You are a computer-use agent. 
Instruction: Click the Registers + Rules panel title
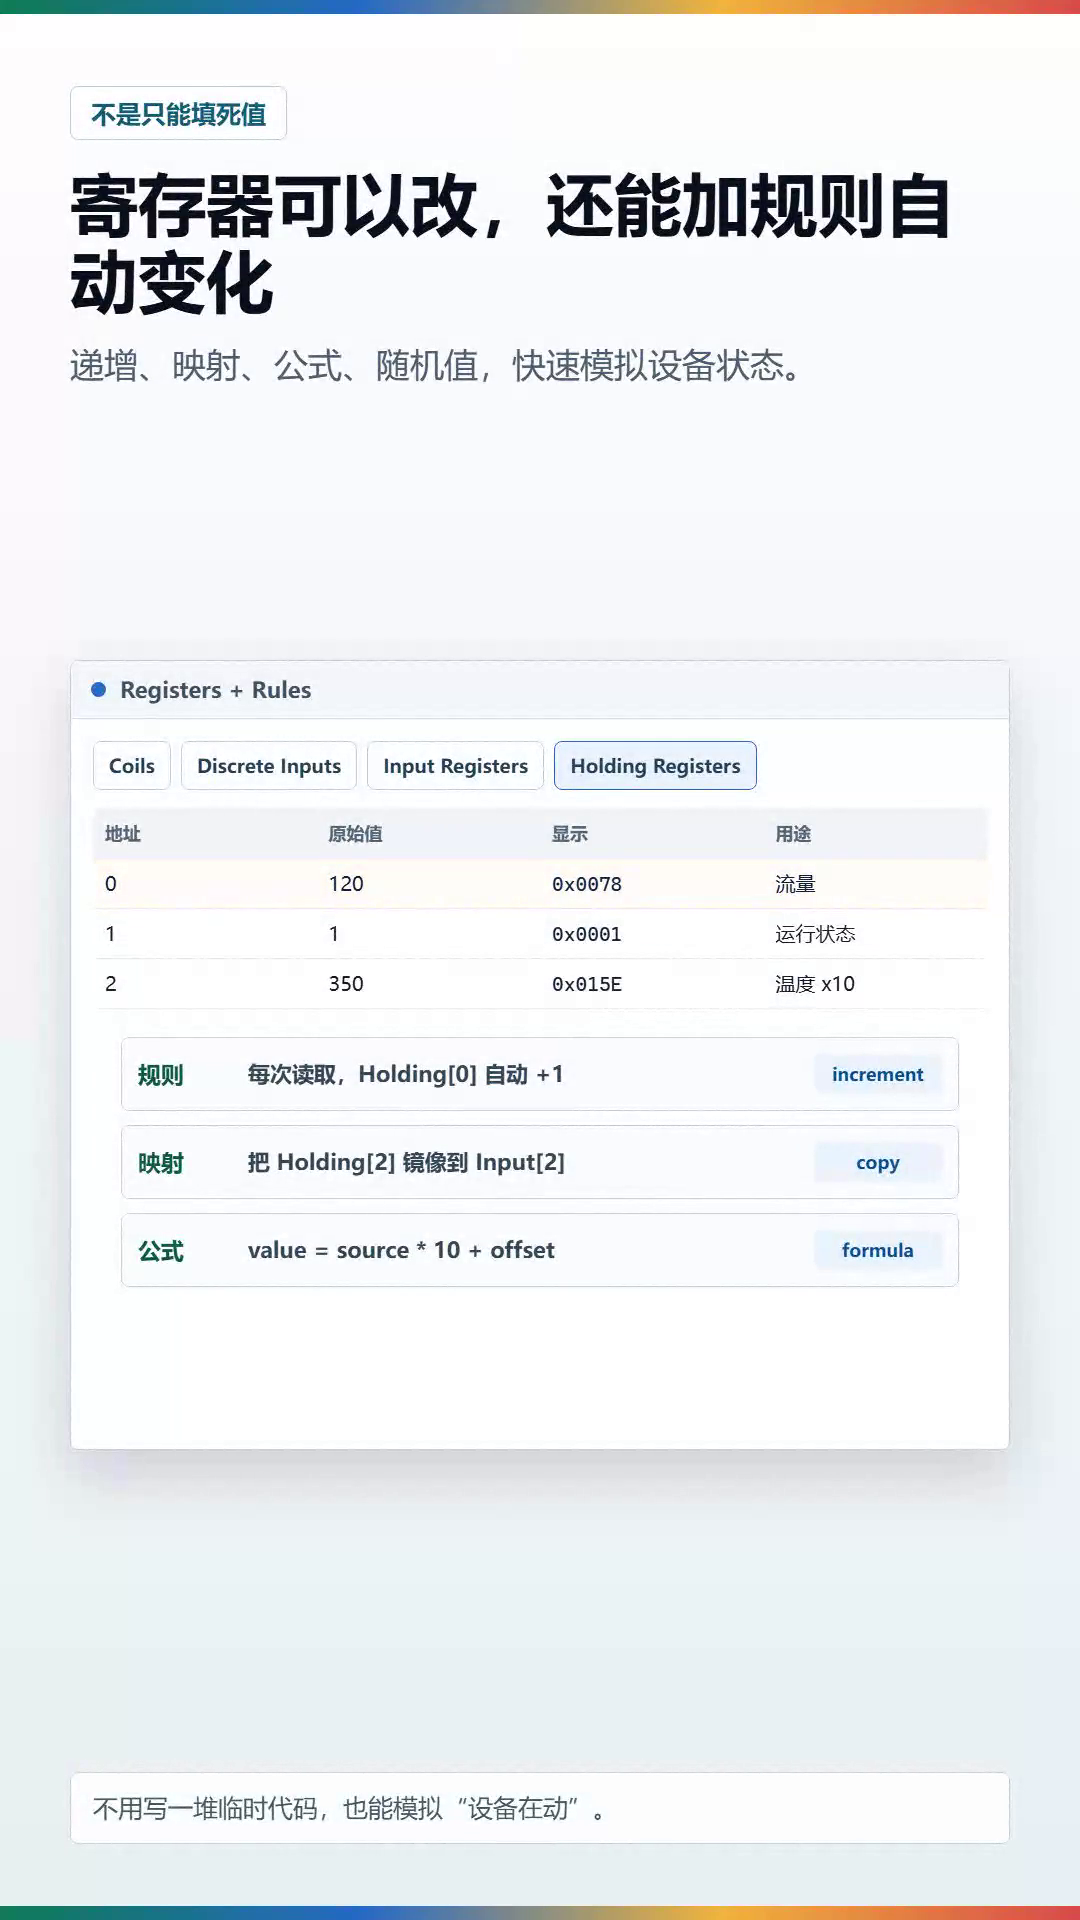(215, 690)
